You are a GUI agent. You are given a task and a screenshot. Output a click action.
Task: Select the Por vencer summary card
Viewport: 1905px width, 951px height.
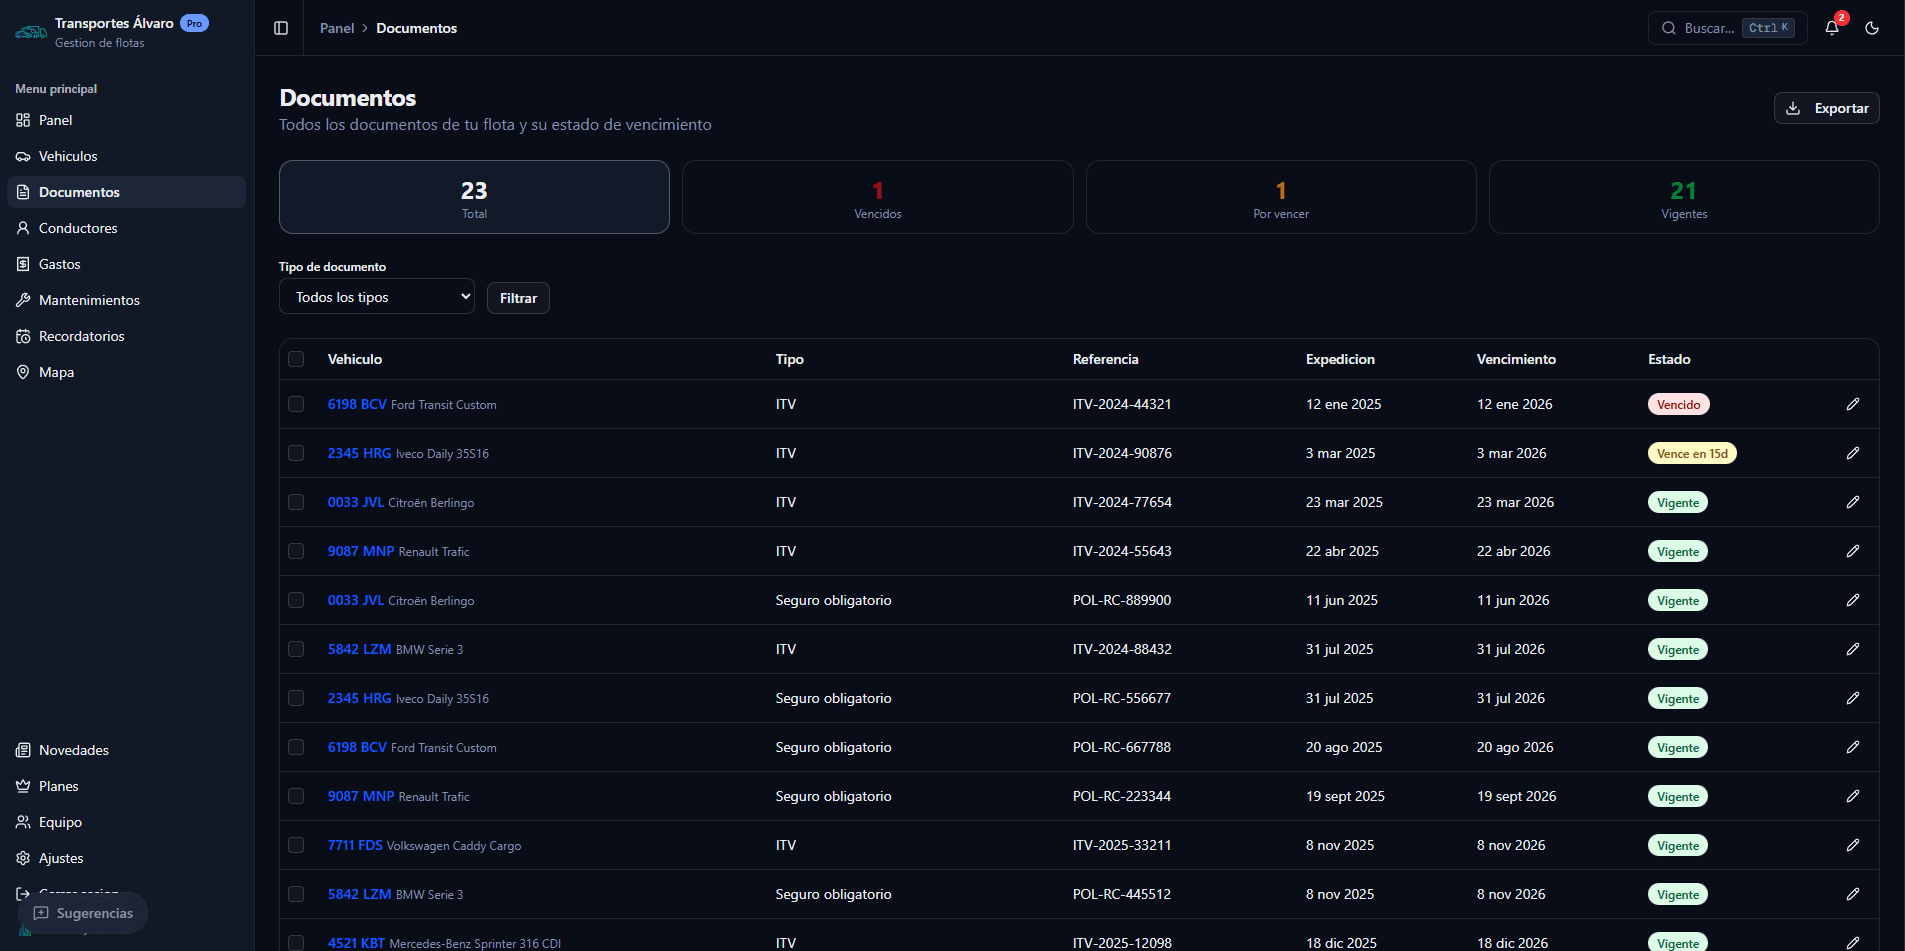click(1280, 197)
